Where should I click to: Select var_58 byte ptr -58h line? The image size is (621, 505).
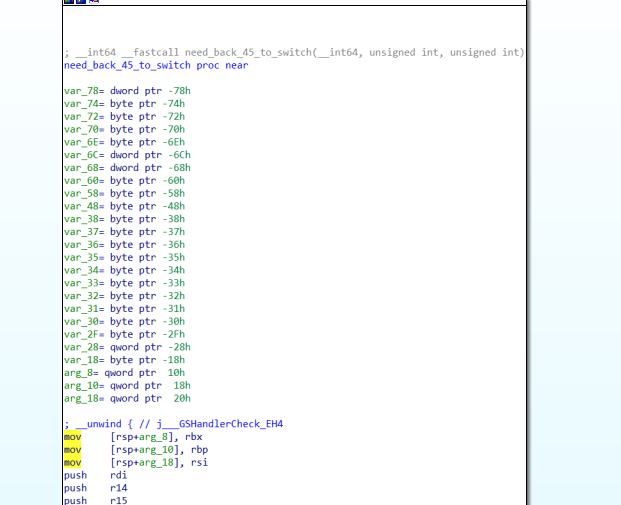click(124, 193)
